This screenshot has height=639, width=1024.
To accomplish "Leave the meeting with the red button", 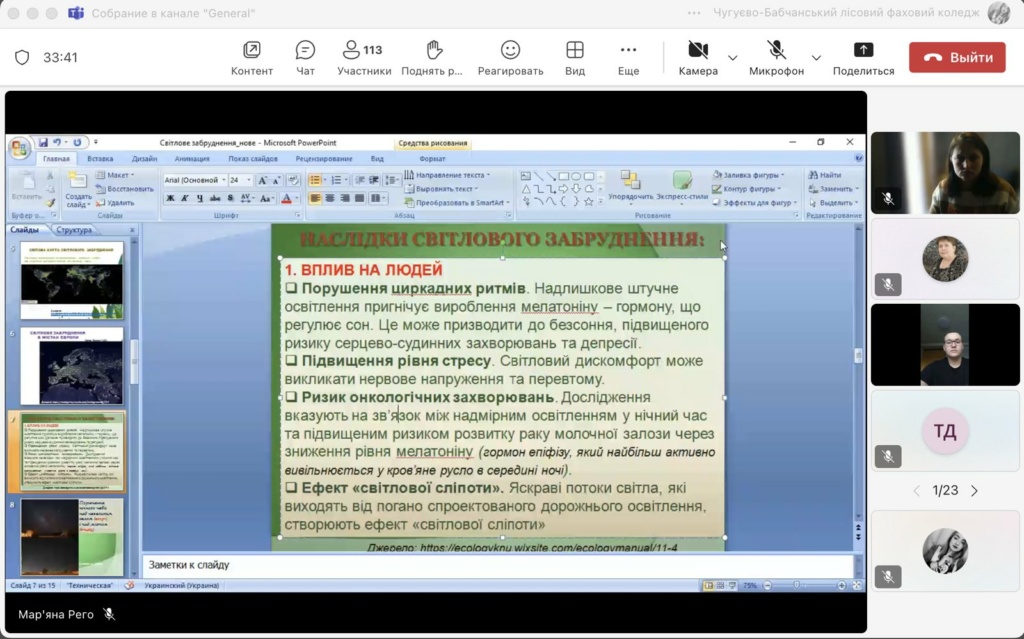I will tap(957, 58).
